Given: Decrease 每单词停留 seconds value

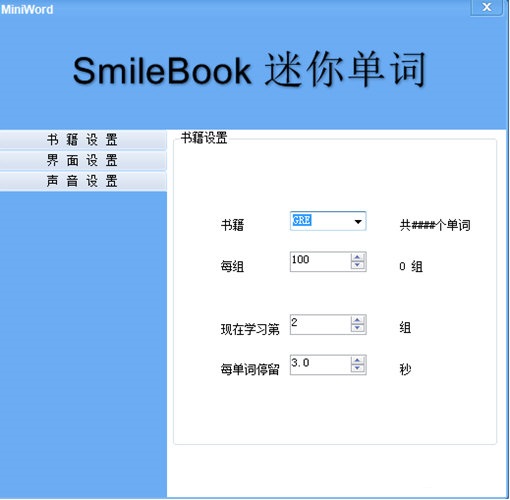Looking at the screenshot, I should (357, 368).
